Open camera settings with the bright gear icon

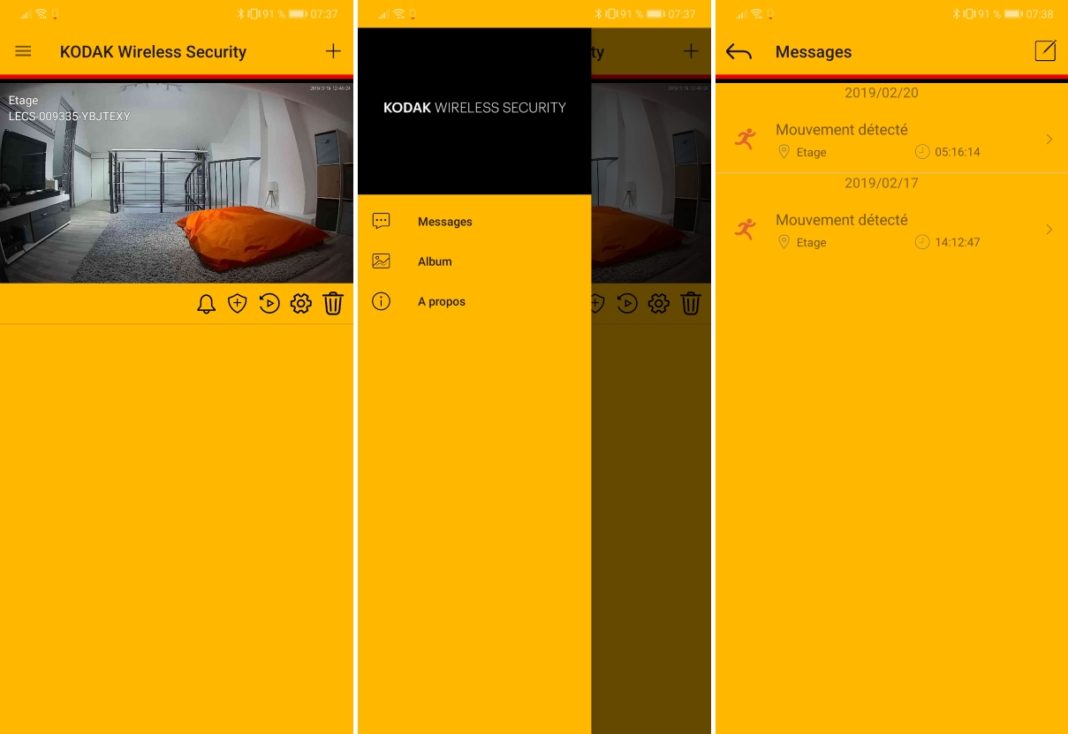[x=300, y=304]
